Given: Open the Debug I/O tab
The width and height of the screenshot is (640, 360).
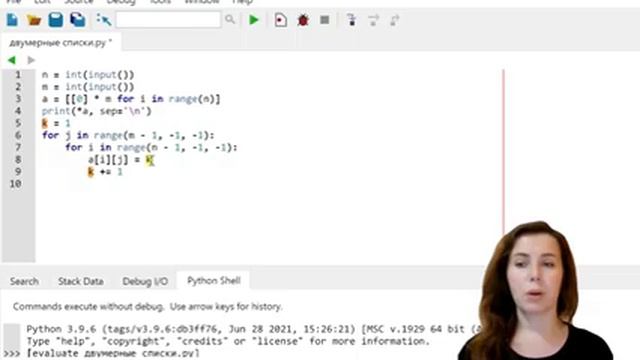Looking at the screenshot, I should pos(145,281).
